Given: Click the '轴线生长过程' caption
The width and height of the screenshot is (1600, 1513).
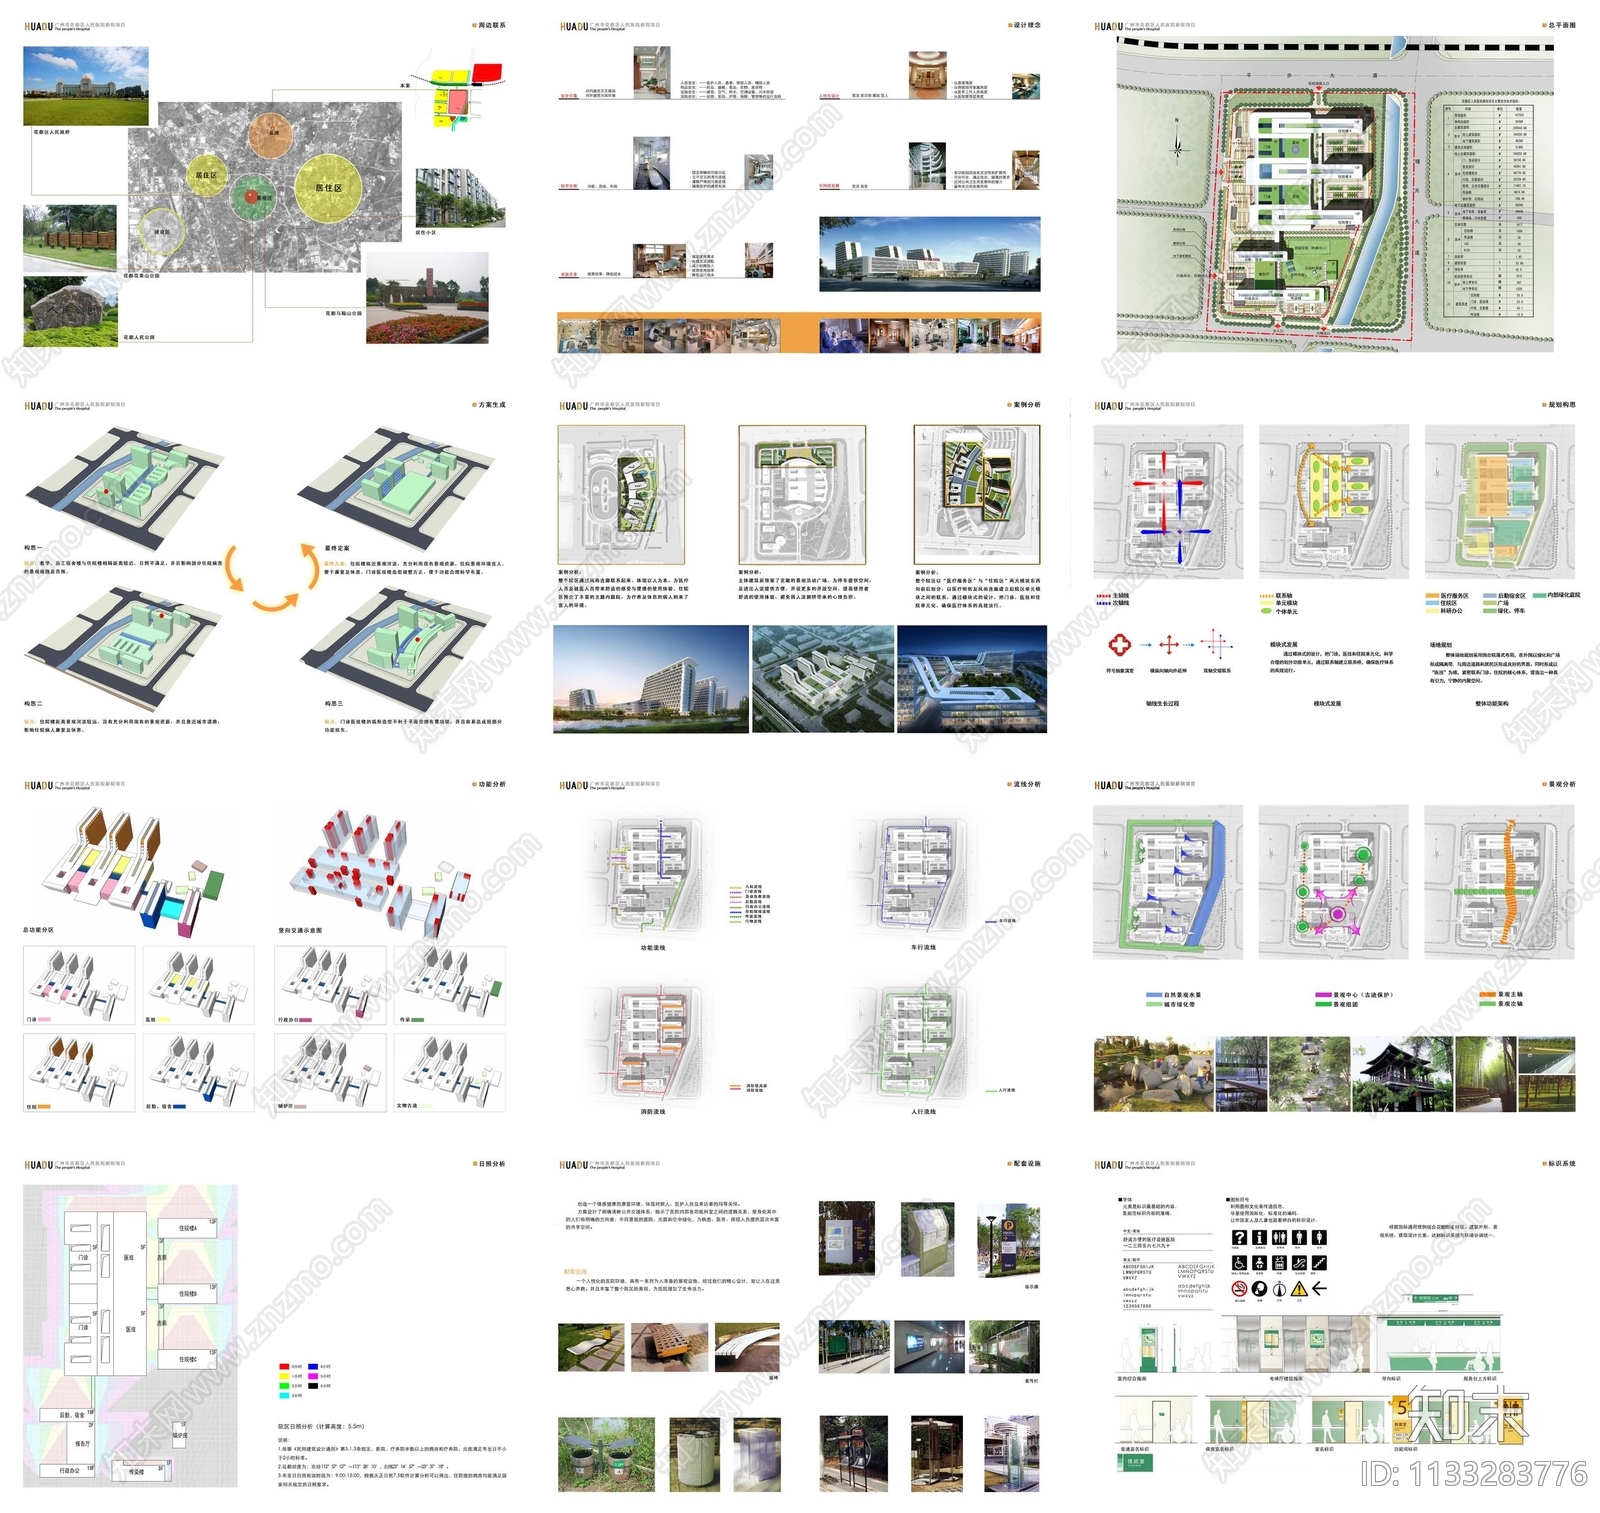Looking at the screenshot, I should (x=1162, y=703).
